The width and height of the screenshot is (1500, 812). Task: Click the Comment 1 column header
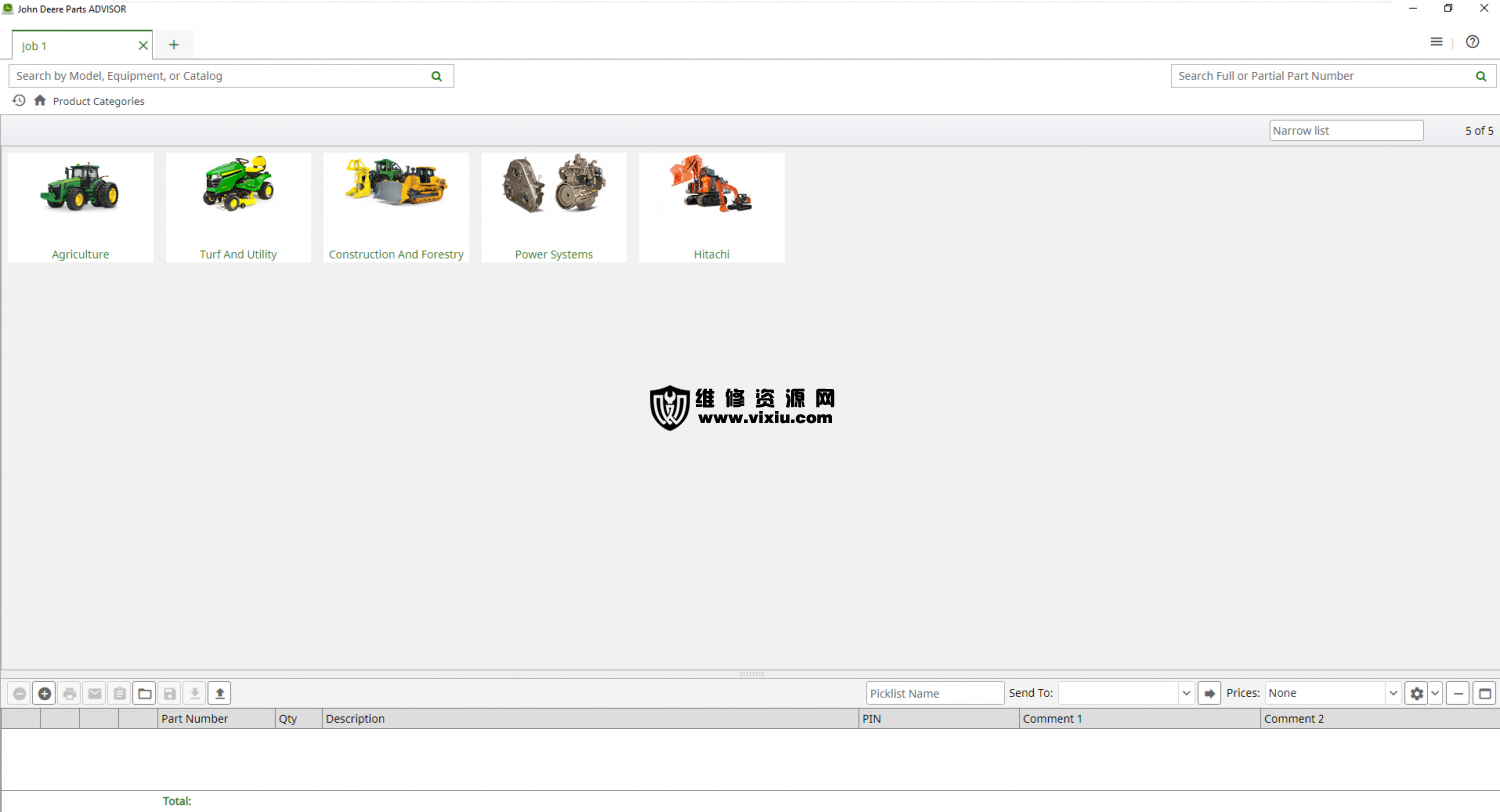point(1140,719)
